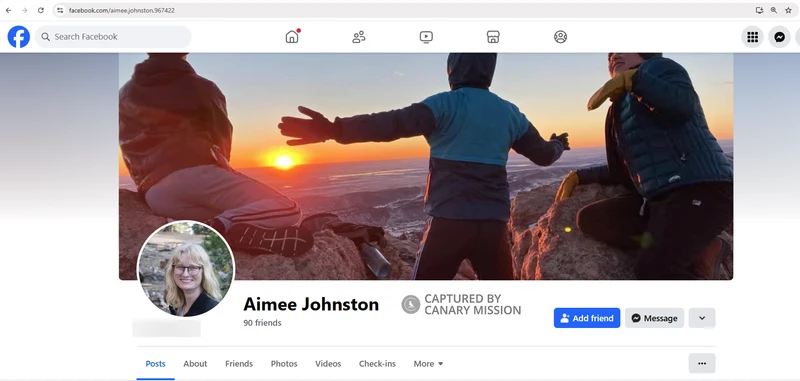Bookmark this page with the star icon

pos(788,10)
